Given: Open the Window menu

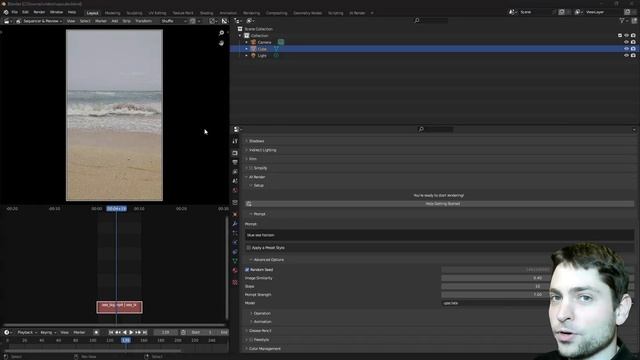Looking at the screenshot, I should click(56, 12).
